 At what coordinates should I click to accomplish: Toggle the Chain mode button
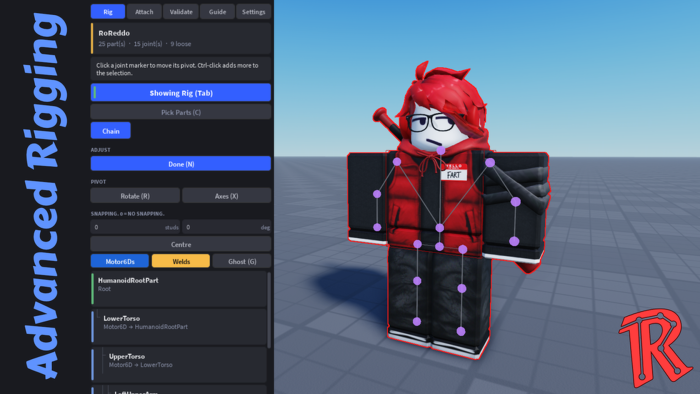pos(111,131)
